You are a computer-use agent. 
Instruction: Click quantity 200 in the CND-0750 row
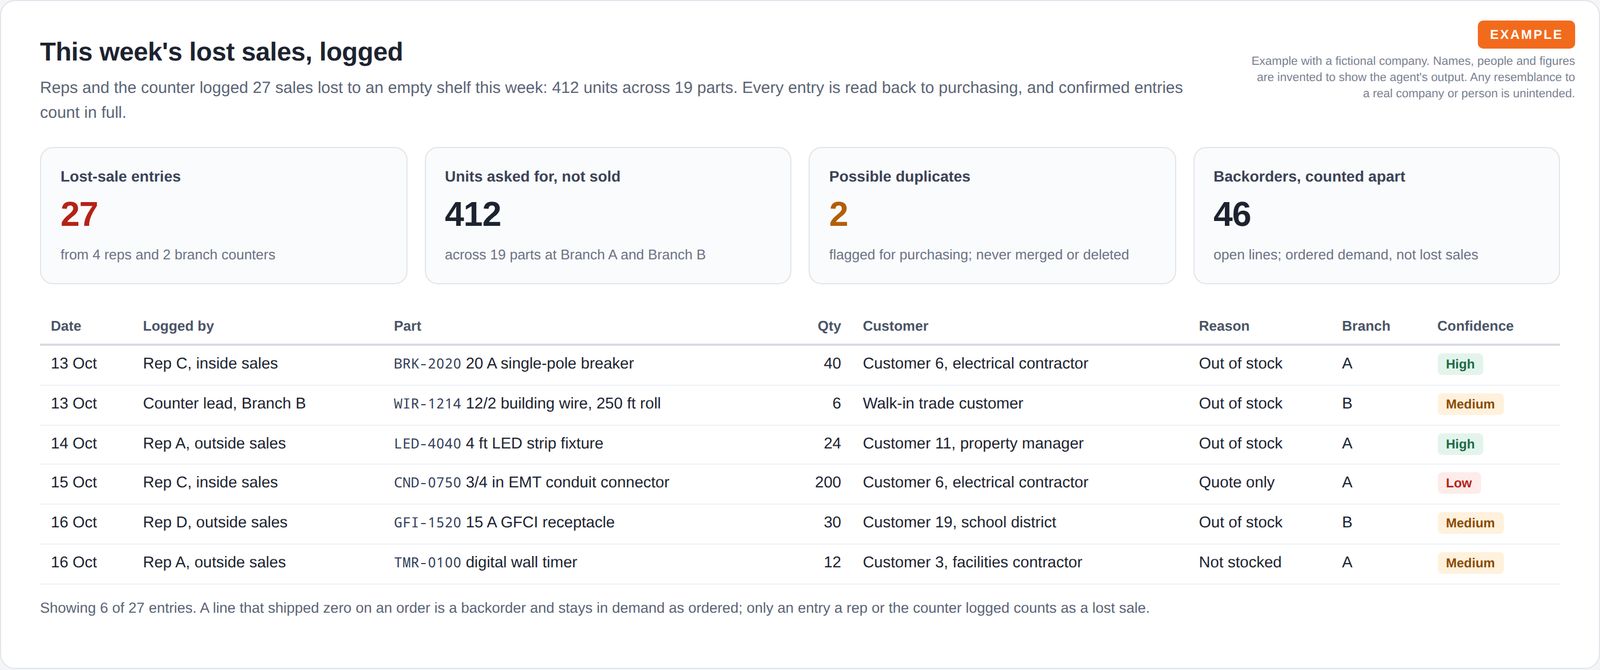[x=828, y=482]
